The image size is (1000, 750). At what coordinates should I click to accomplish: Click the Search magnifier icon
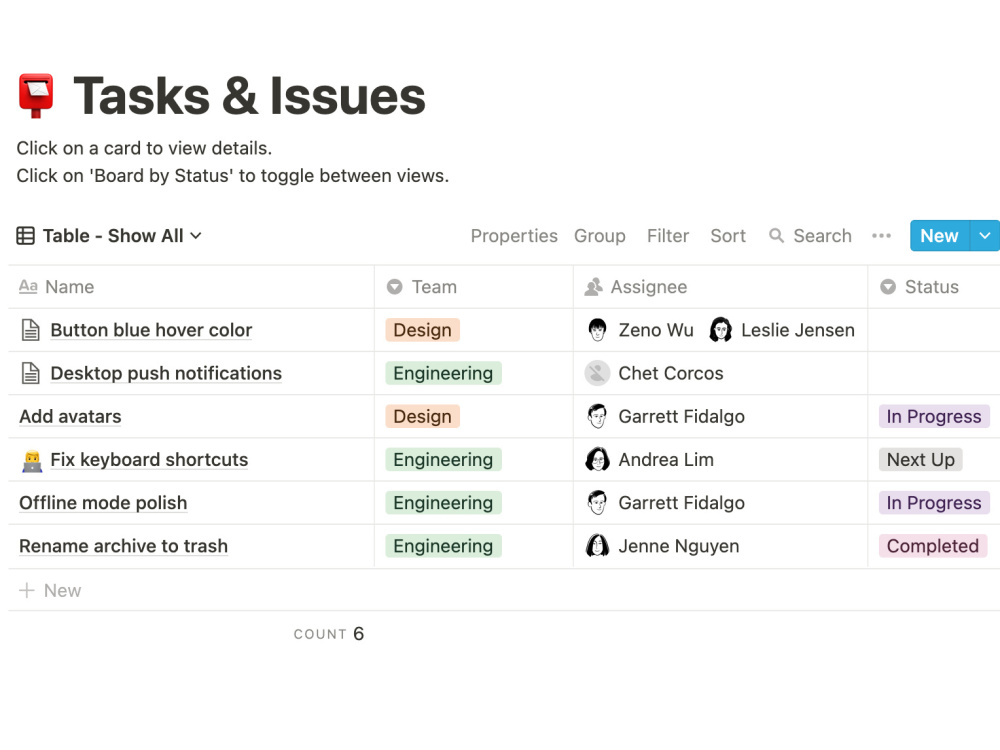(x=776, y=236)
